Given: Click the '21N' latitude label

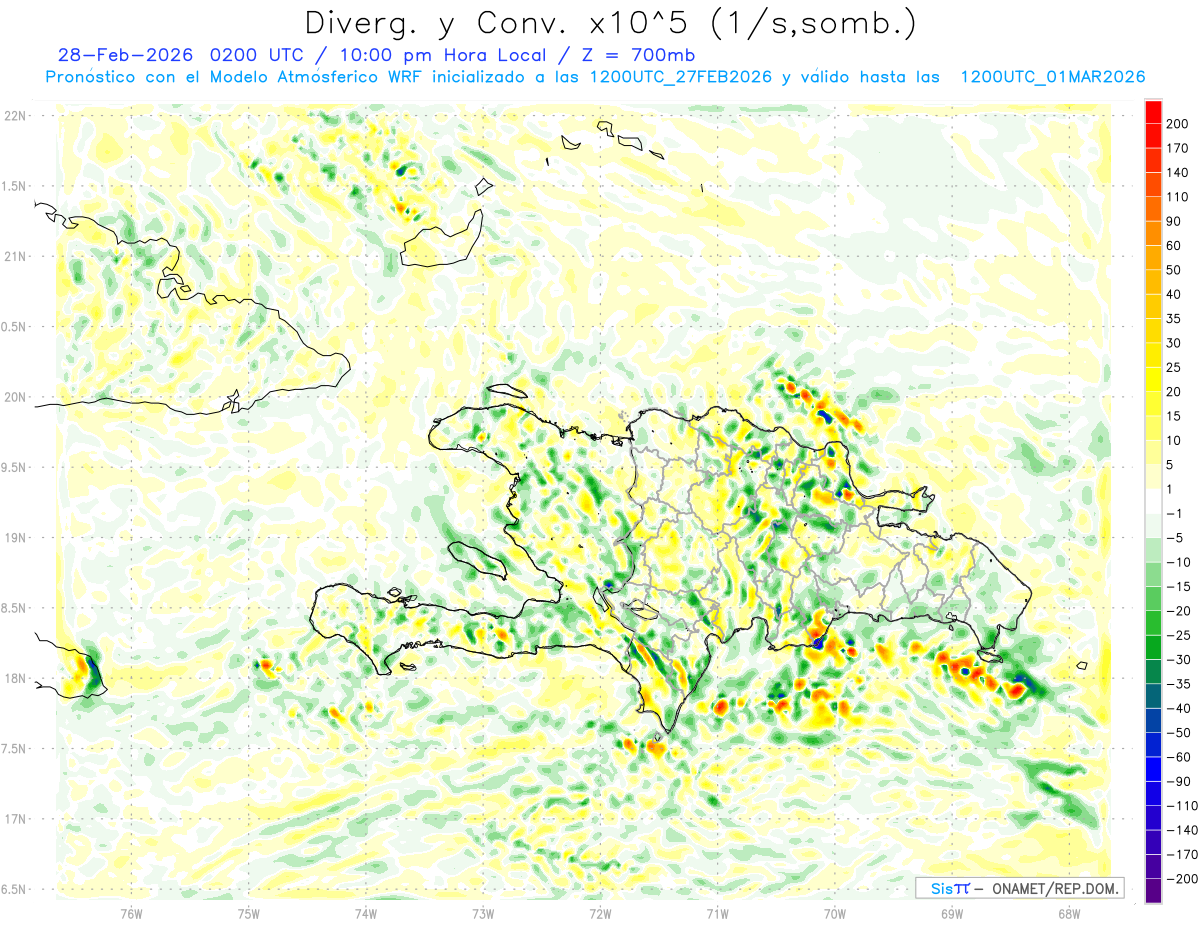Looking at the screenshot, I should 15,256.
